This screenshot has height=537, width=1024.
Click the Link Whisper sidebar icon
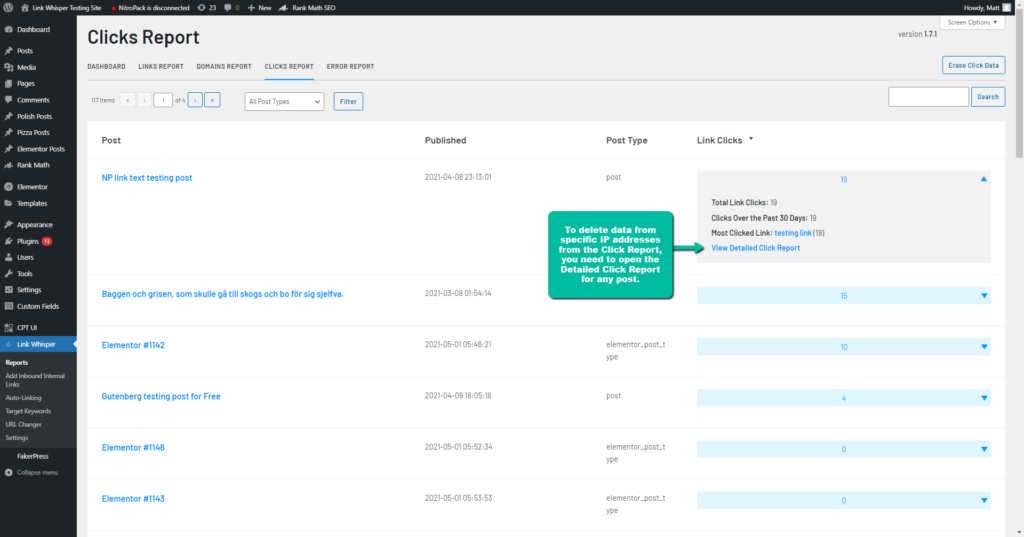coord(8,344)
